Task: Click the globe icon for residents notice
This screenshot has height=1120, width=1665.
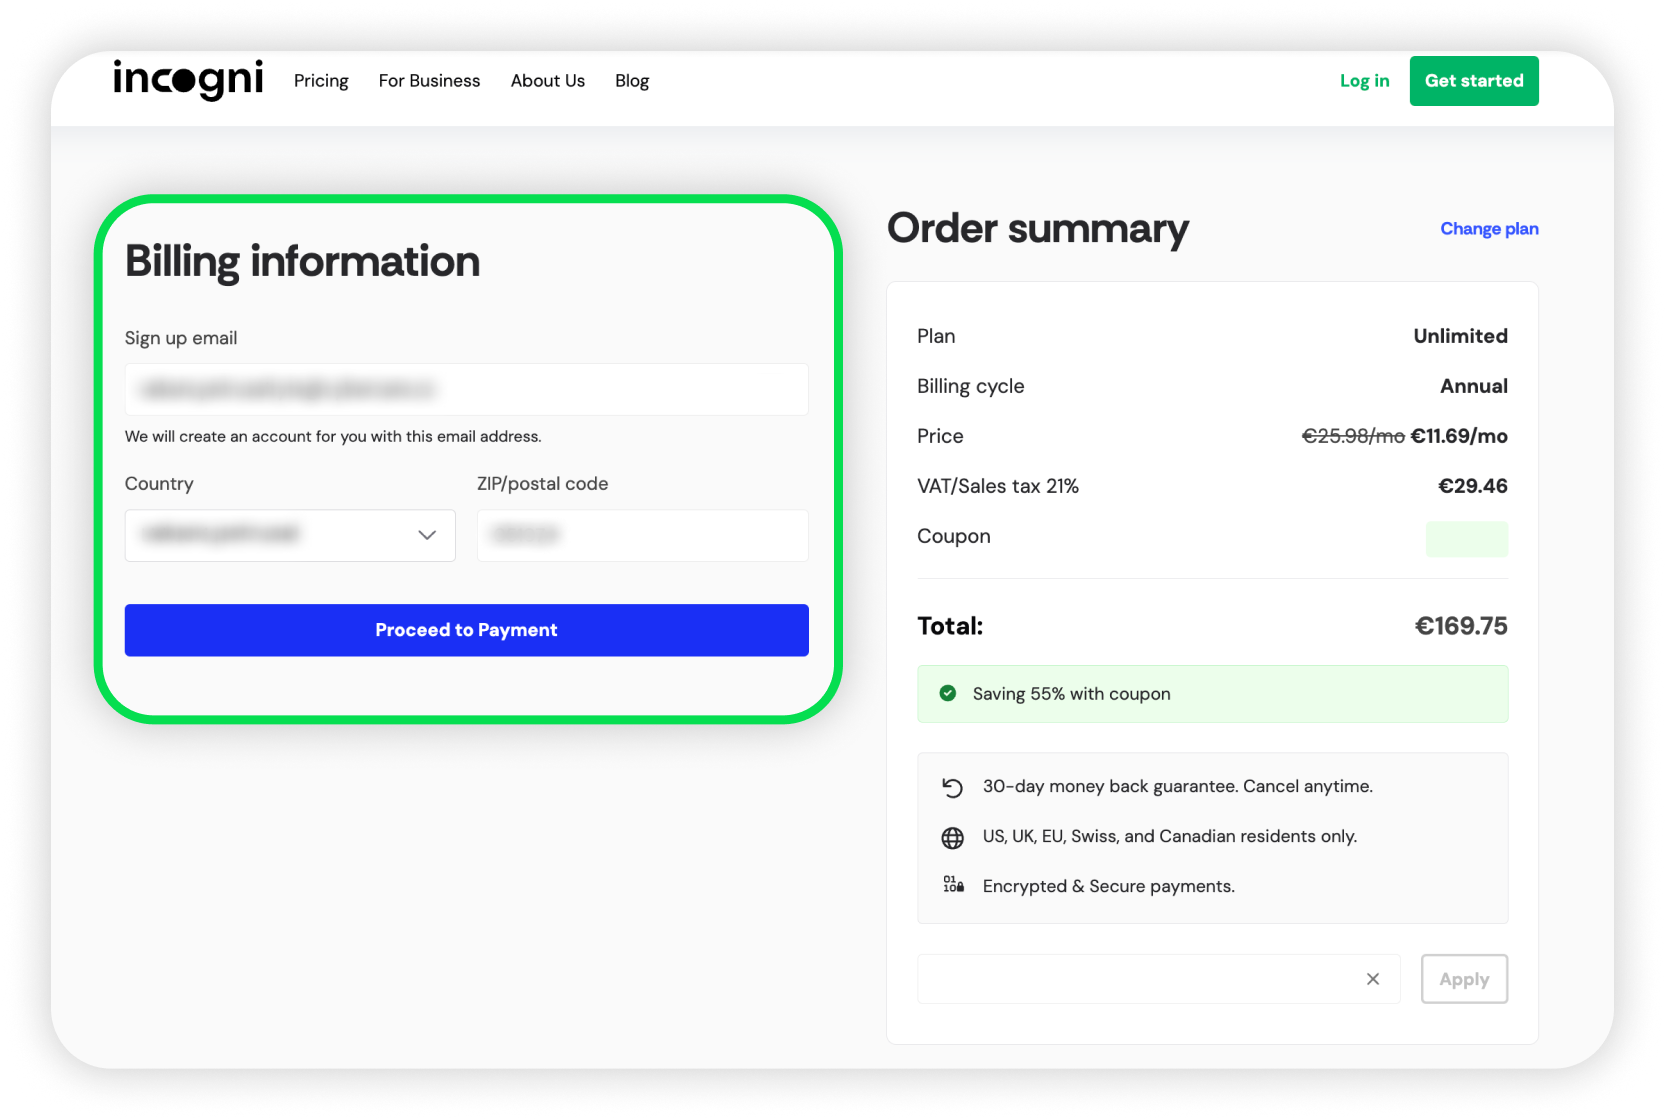Action: pyautogui.click(x=952, y=838)
